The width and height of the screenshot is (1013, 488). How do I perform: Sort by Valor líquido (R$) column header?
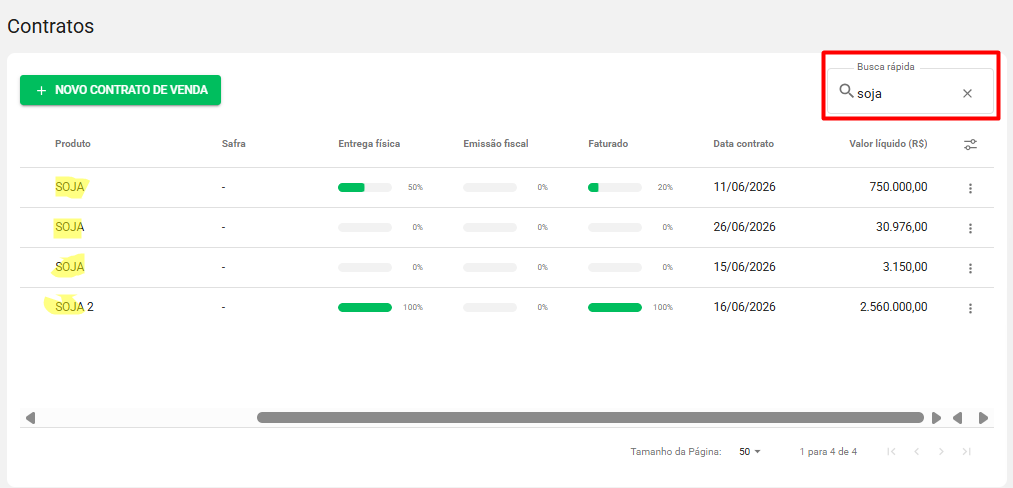pyautogui.click(x=888, y=143)
